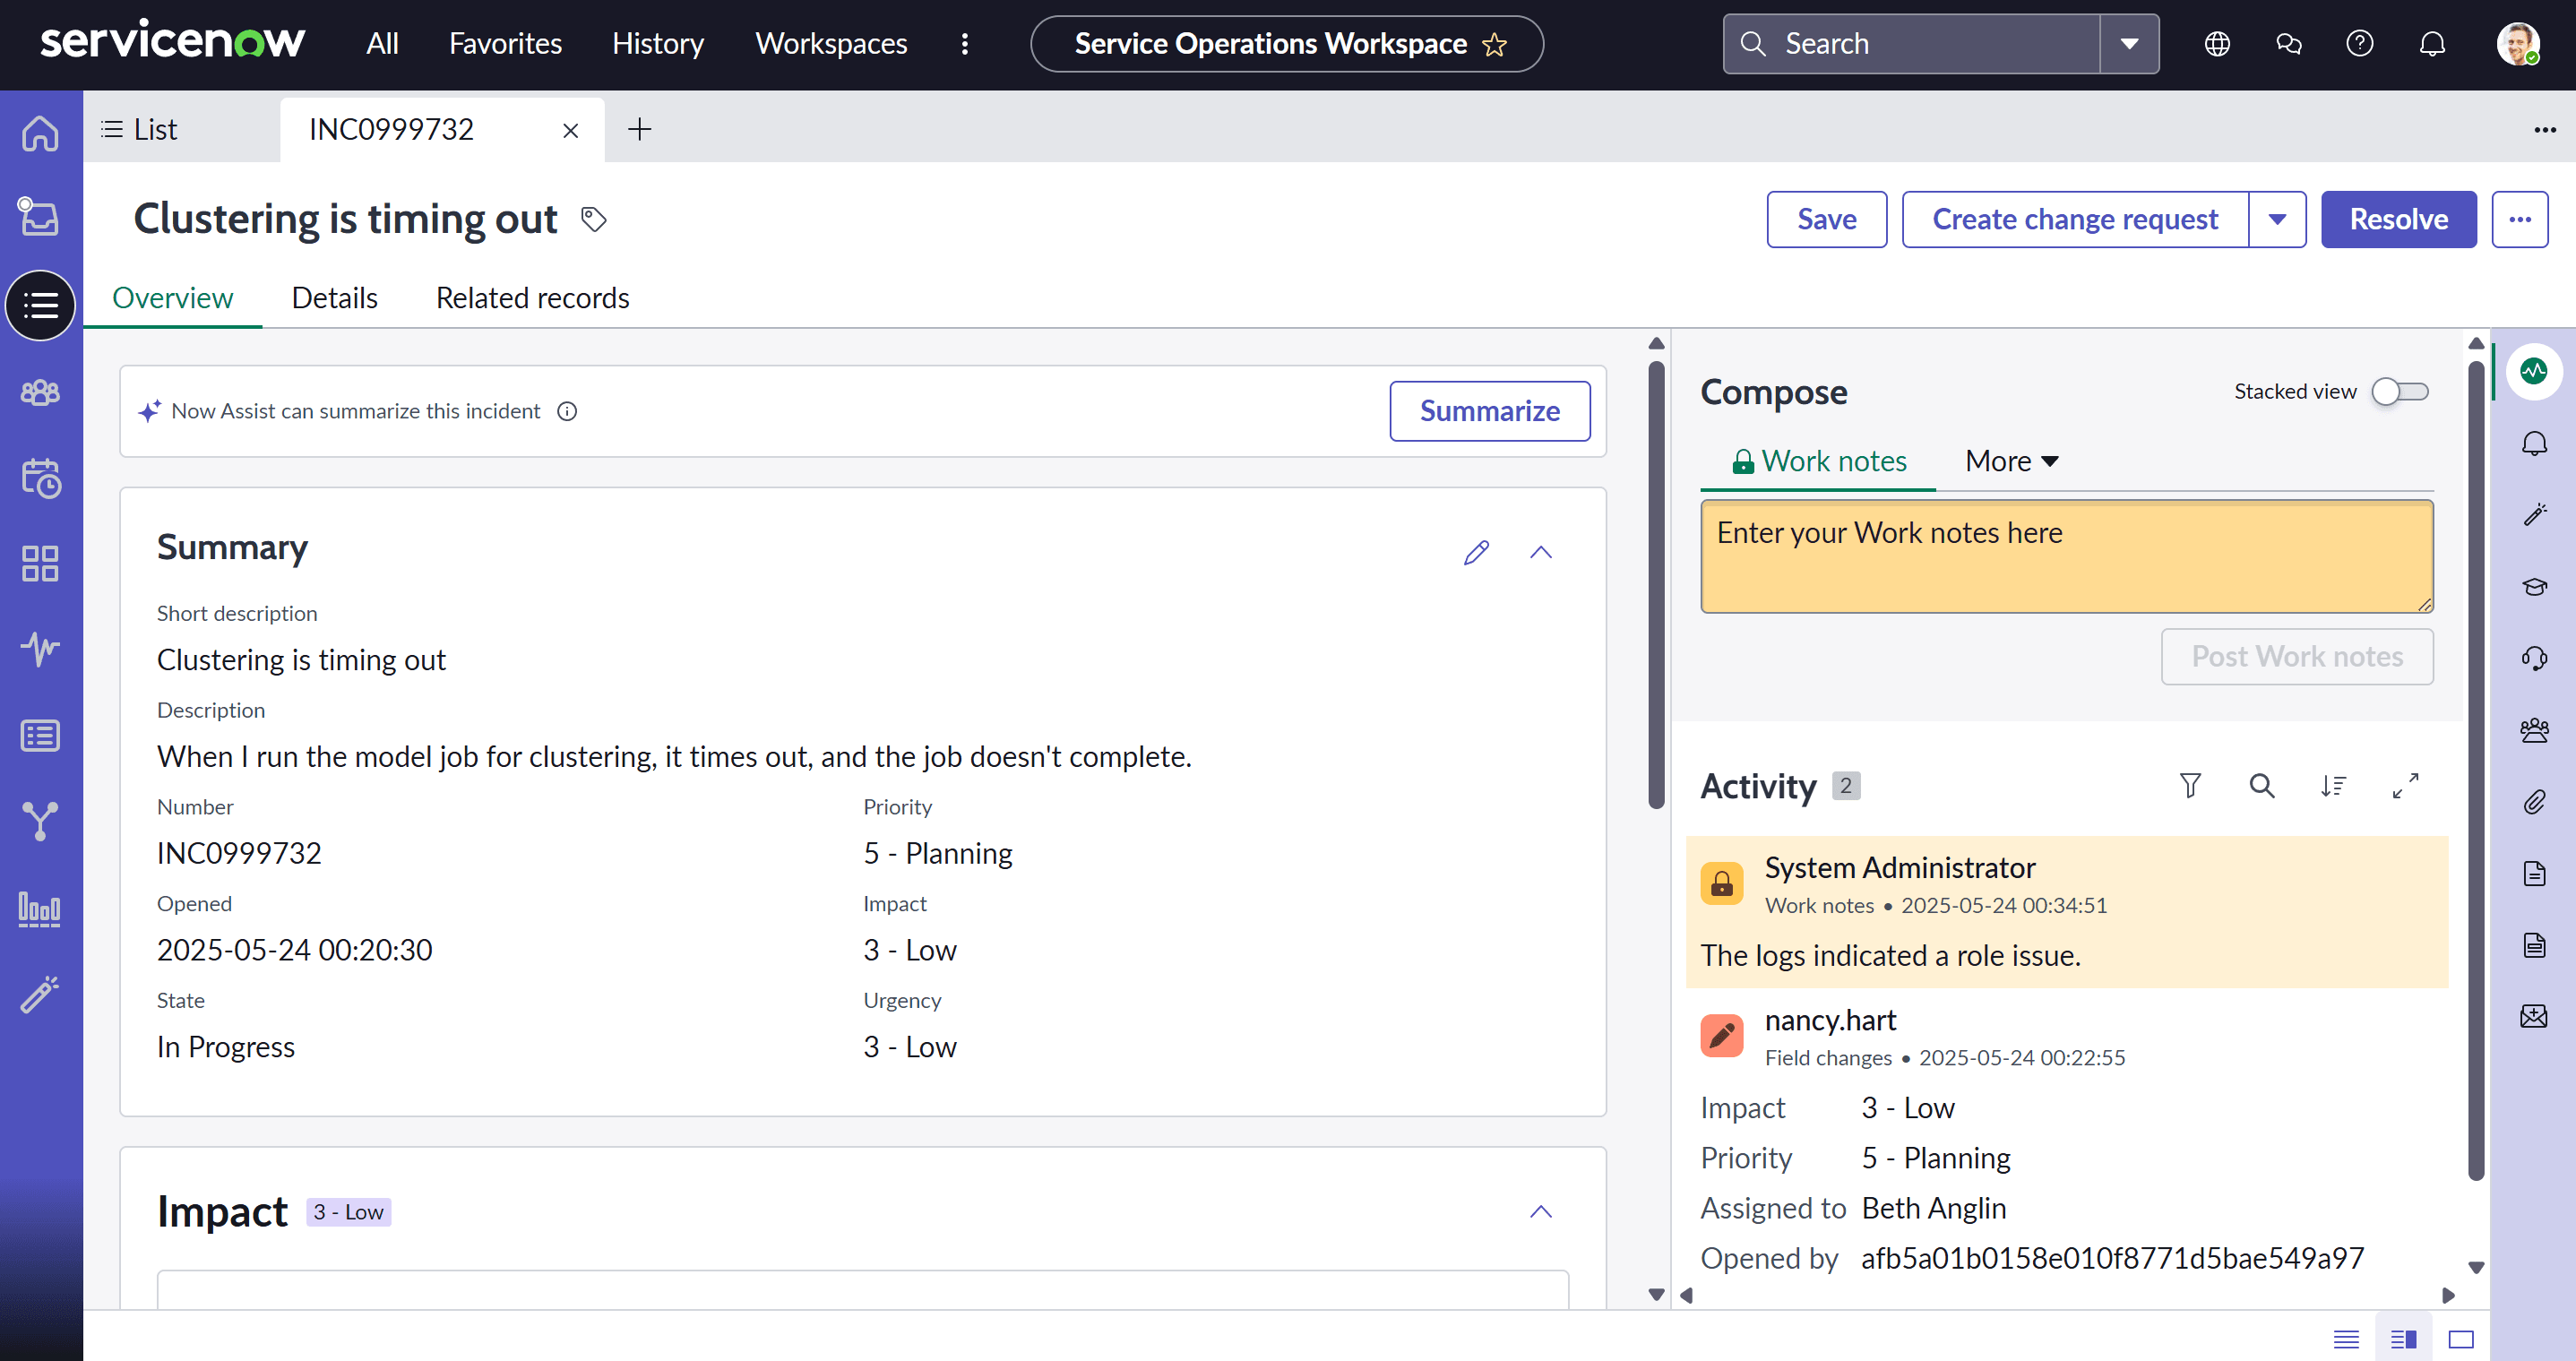This screenshot has width=2576, height=1361.
Task: Click the notification bell in header
Action: [2432, 44]
